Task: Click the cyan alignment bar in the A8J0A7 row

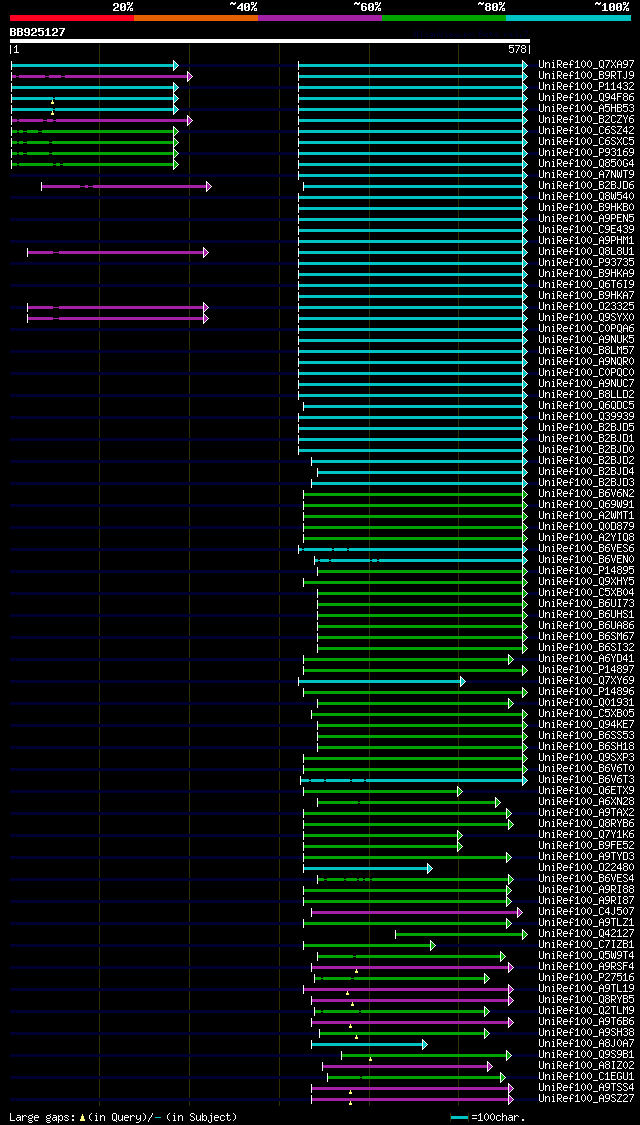Action: [x=369, y=1044]
